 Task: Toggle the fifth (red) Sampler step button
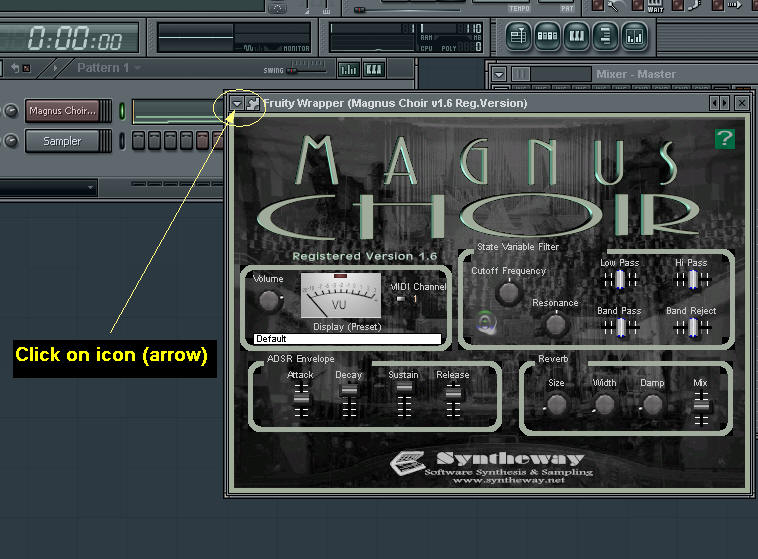[x=202, y=141]
